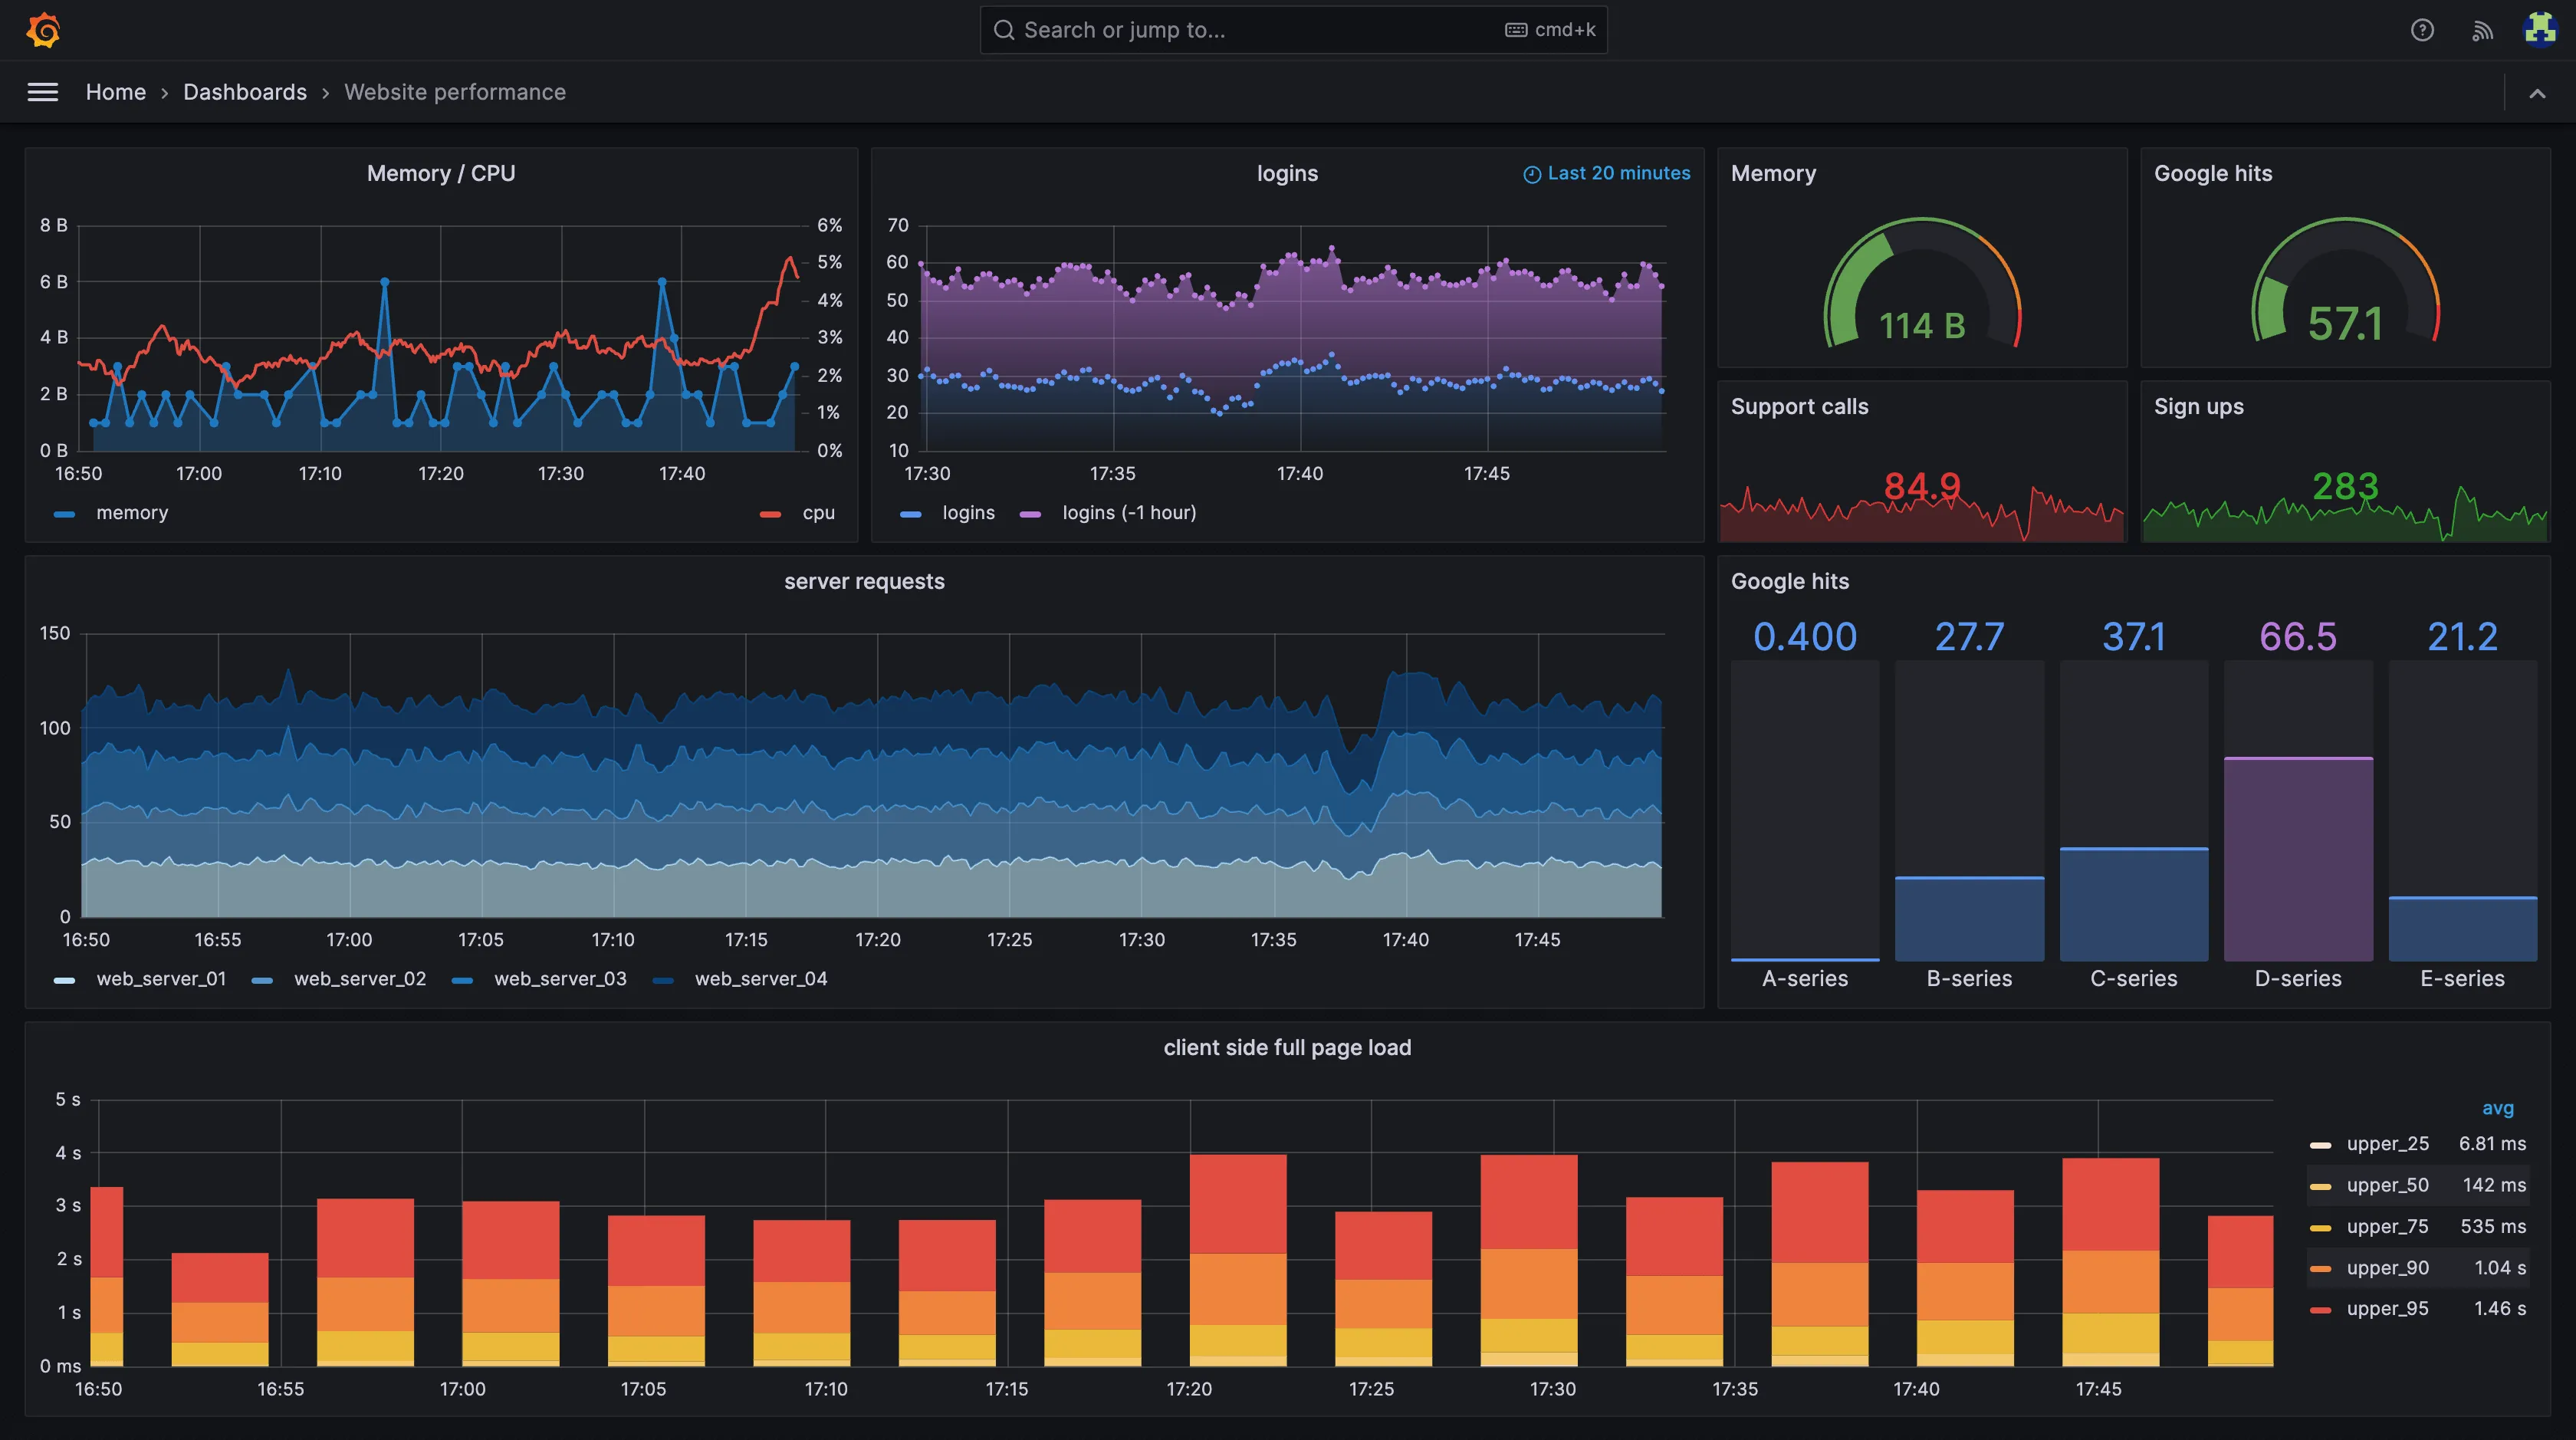This screenshot has height=1440, width=2576.
Task: Click the help question mark icon
Action: point(2422,28)
